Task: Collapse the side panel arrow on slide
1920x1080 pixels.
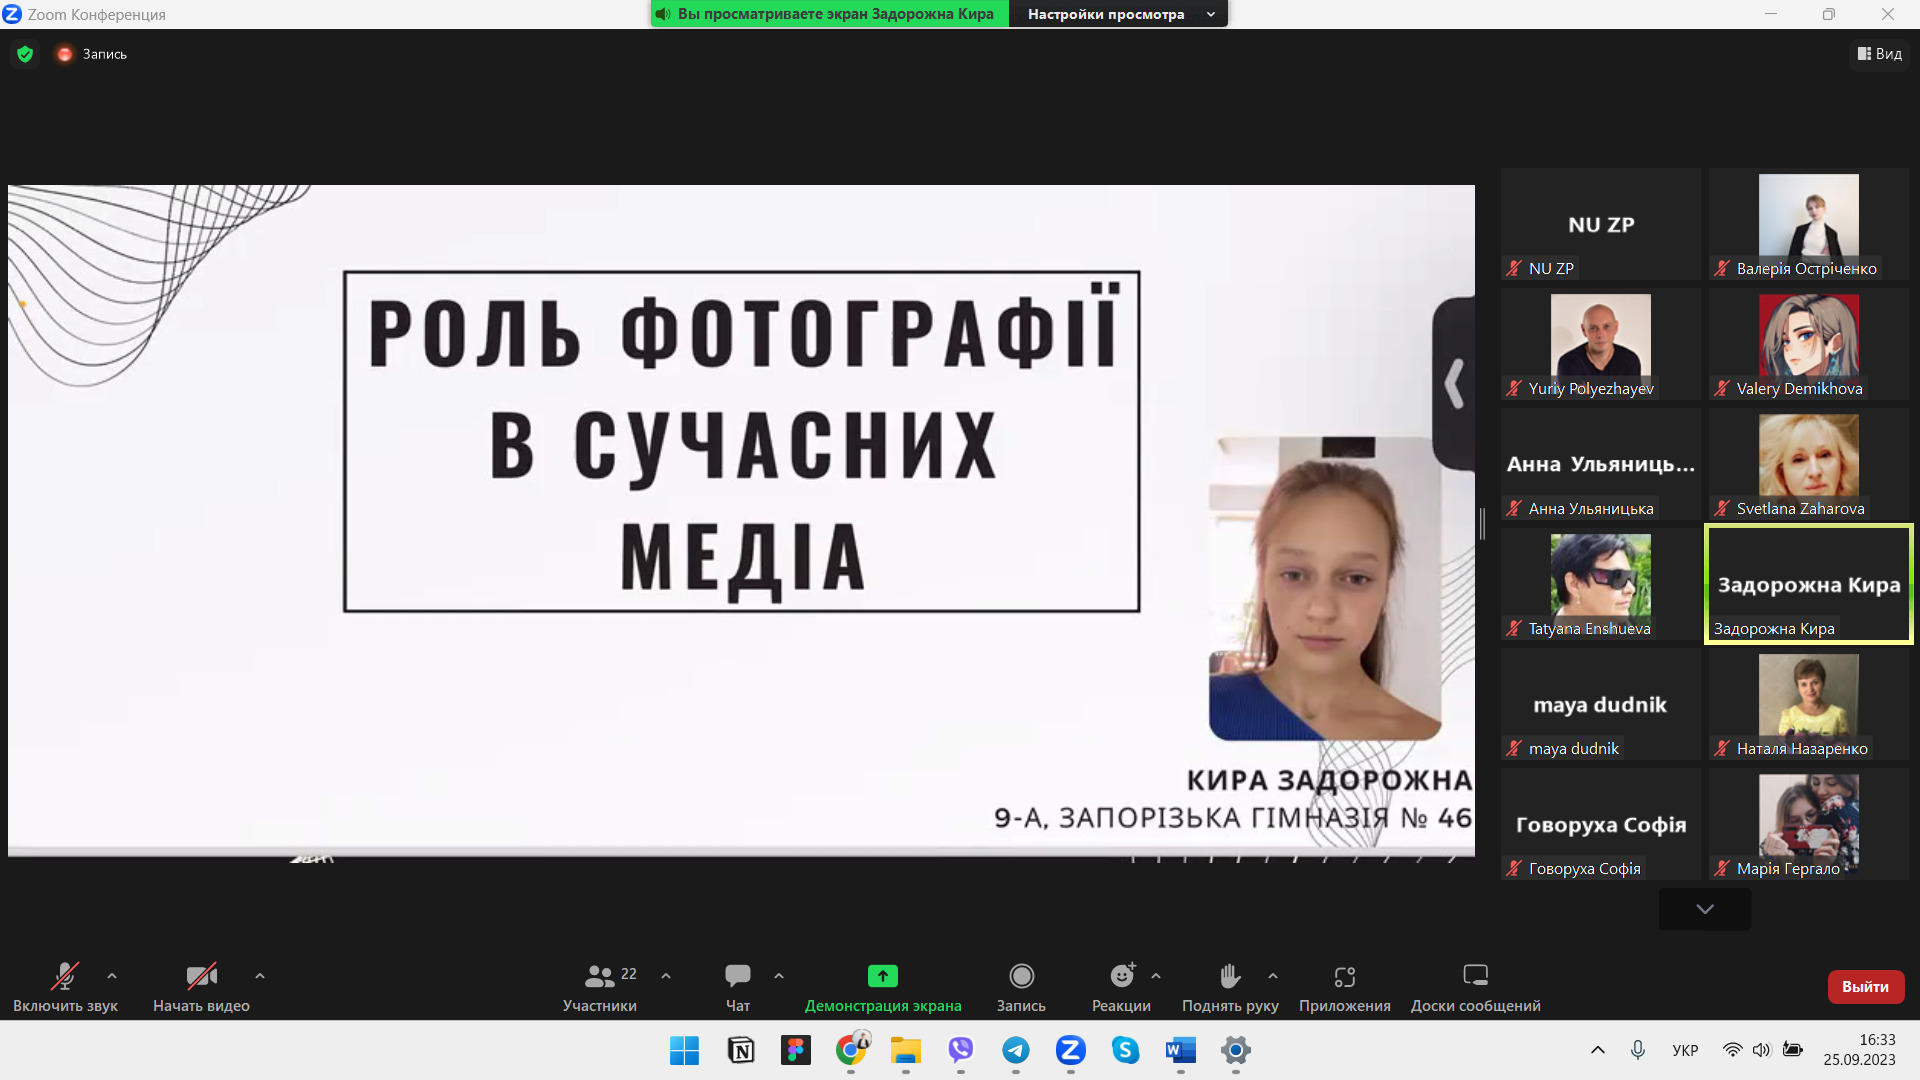Action: point(1454,384)
